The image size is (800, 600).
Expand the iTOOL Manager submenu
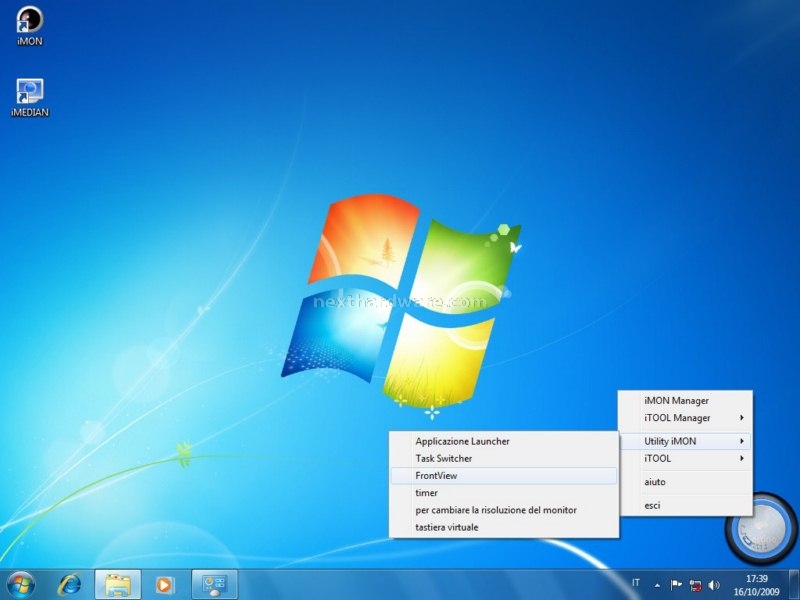click(685, 418)
